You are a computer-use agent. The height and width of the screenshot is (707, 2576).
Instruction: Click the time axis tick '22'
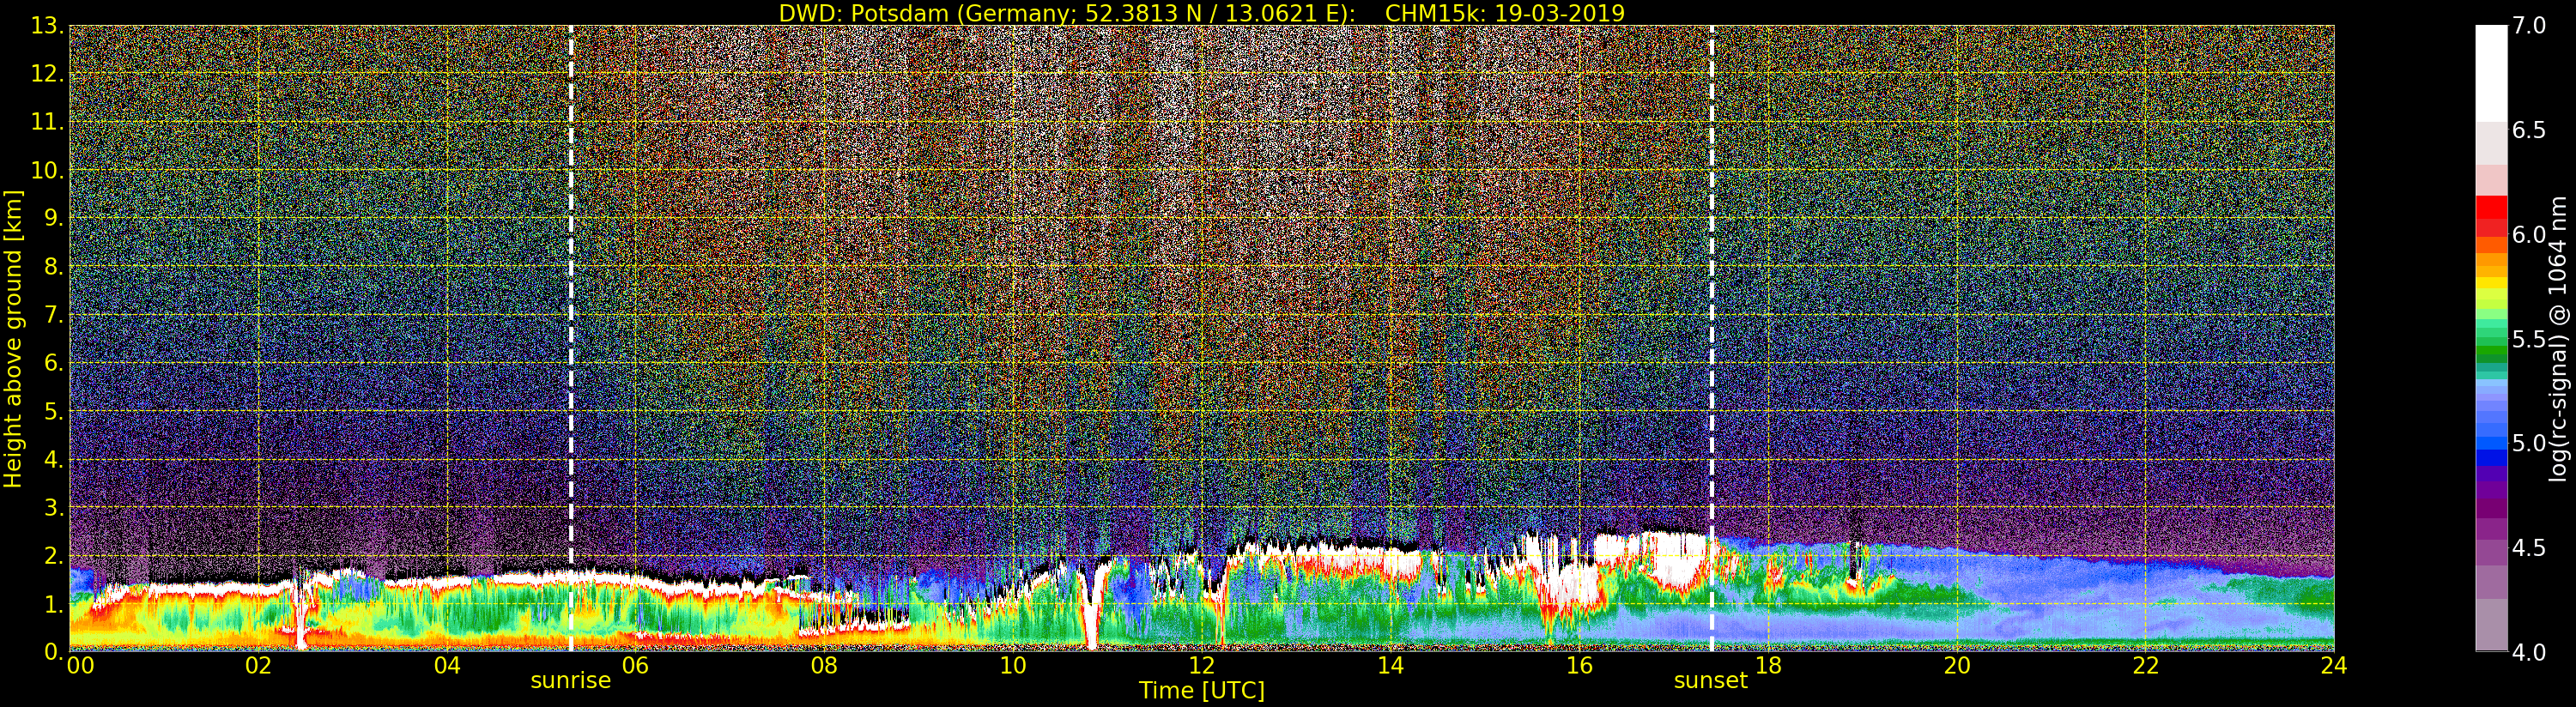pyautogui.click(x=2146, y=666)
